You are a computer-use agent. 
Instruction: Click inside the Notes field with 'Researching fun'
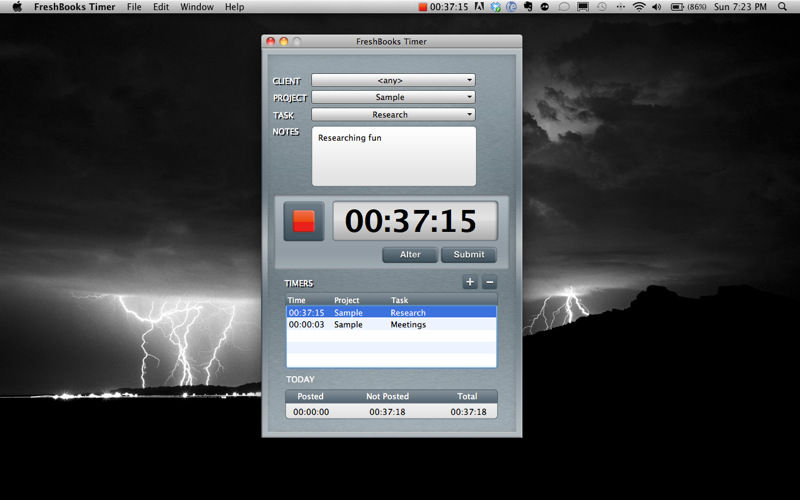tap(394, 156)
